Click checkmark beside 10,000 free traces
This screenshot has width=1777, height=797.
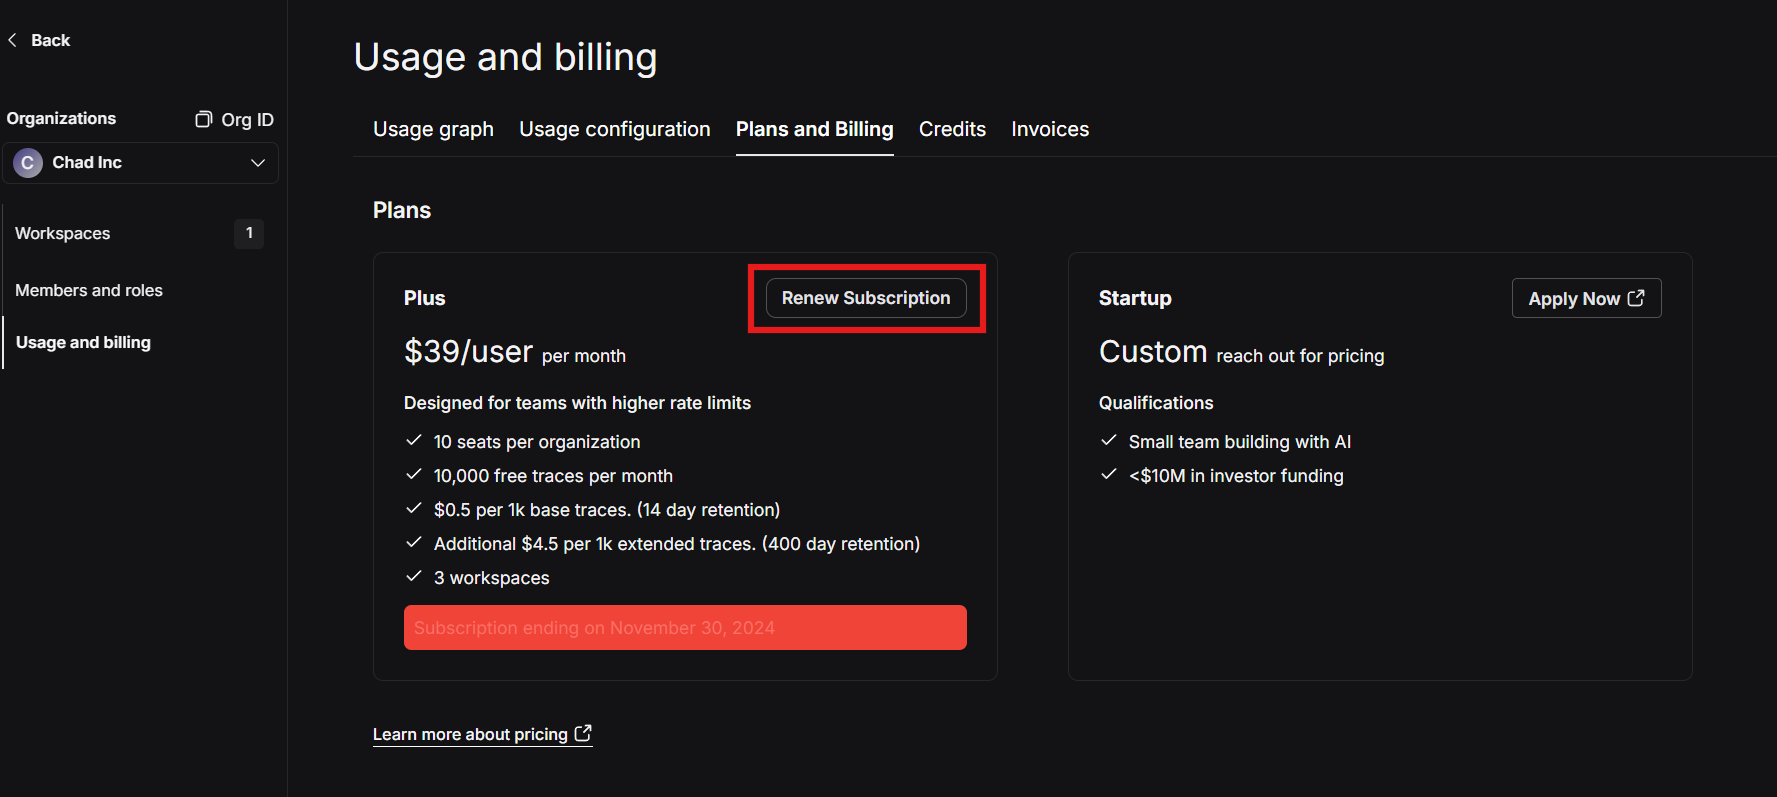414,474
